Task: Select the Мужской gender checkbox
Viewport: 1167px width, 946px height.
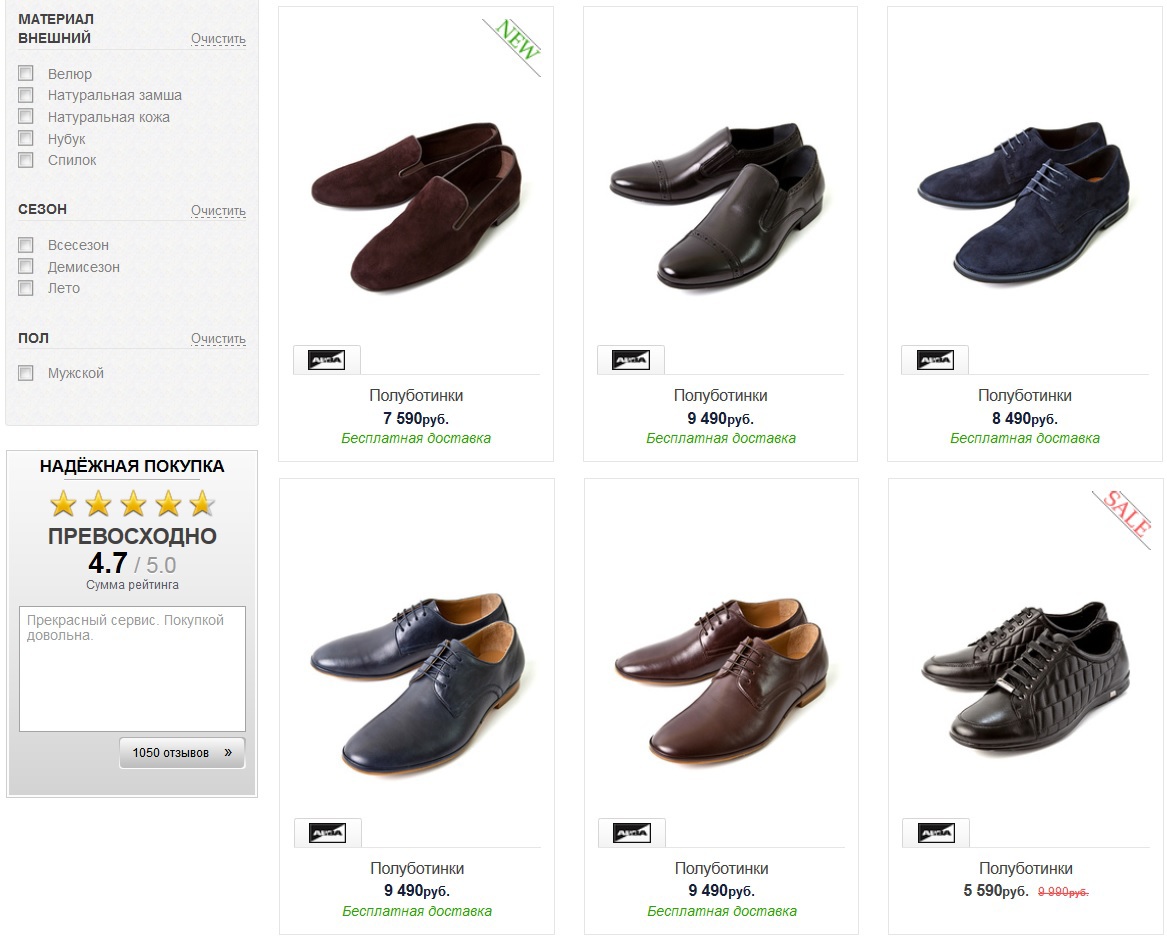Action: [x=26, y=373]
